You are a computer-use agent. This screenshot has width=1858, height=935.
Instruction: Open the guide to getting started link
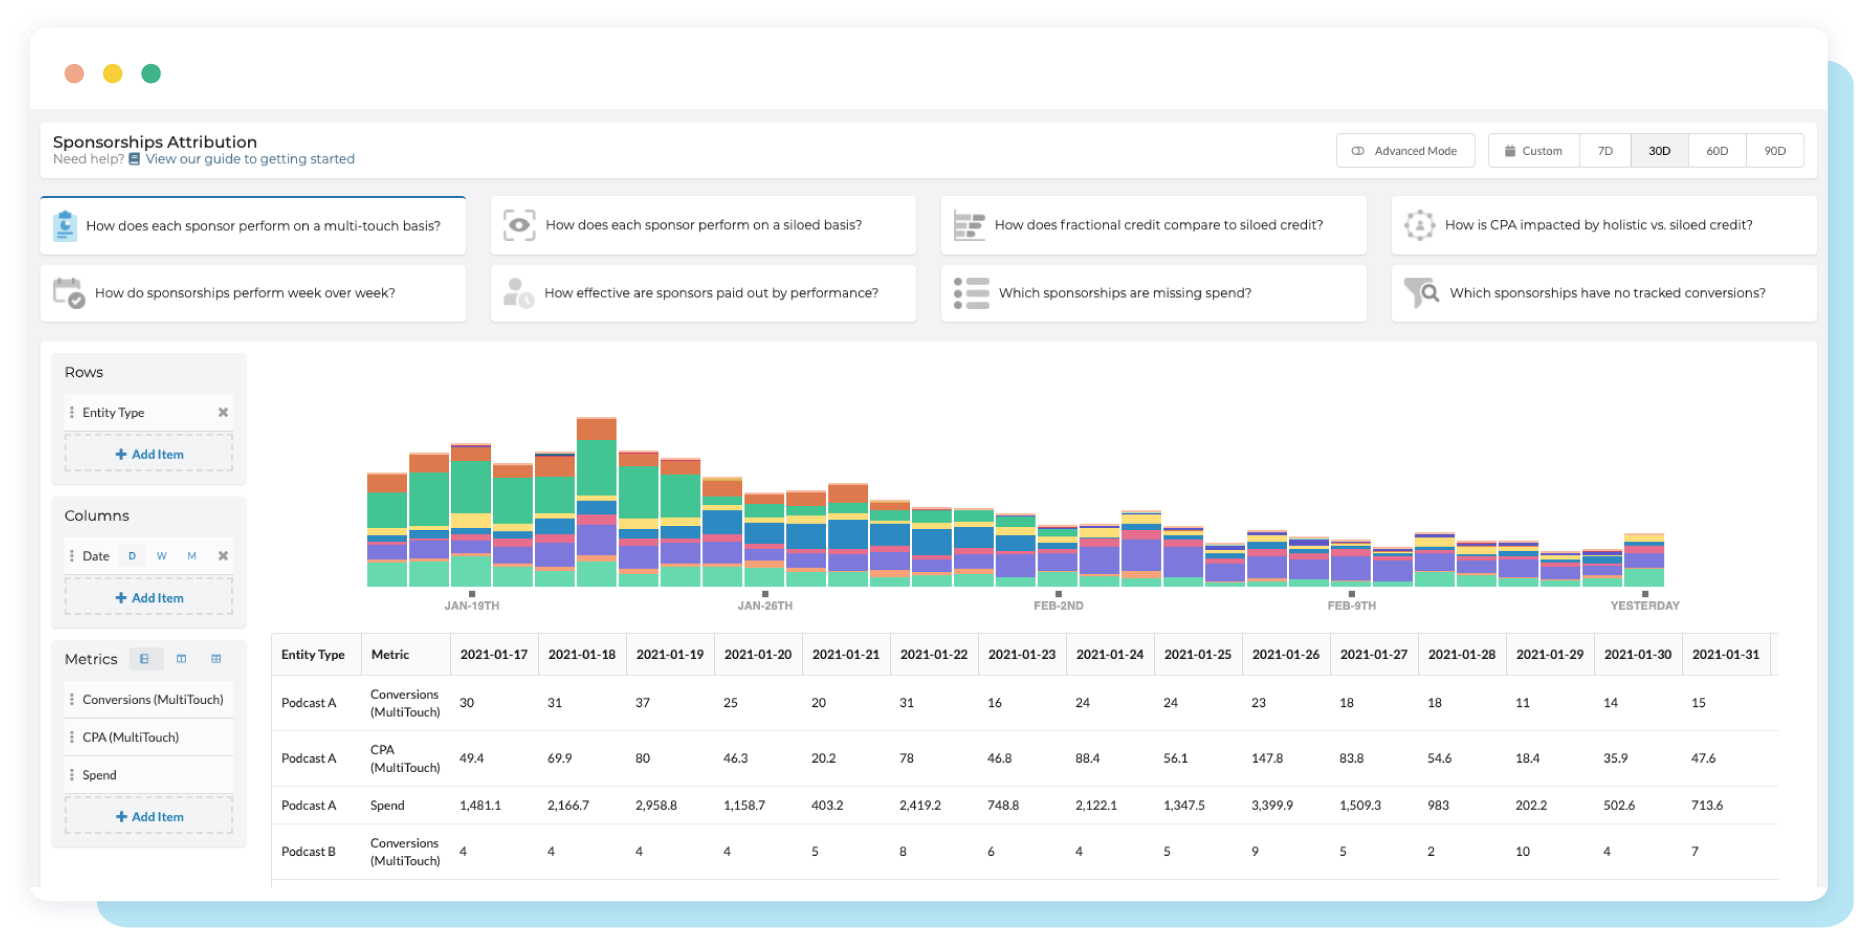click(249, 159)
